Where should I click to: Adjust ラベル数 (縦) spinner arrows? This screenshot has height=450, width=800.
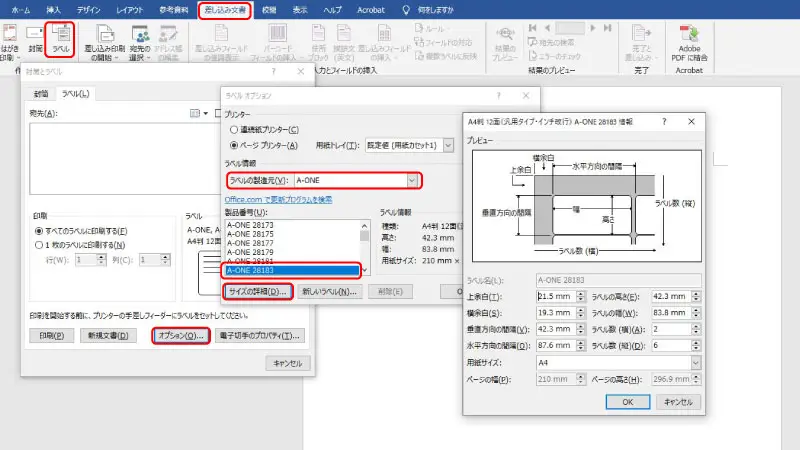coord(696,345)
